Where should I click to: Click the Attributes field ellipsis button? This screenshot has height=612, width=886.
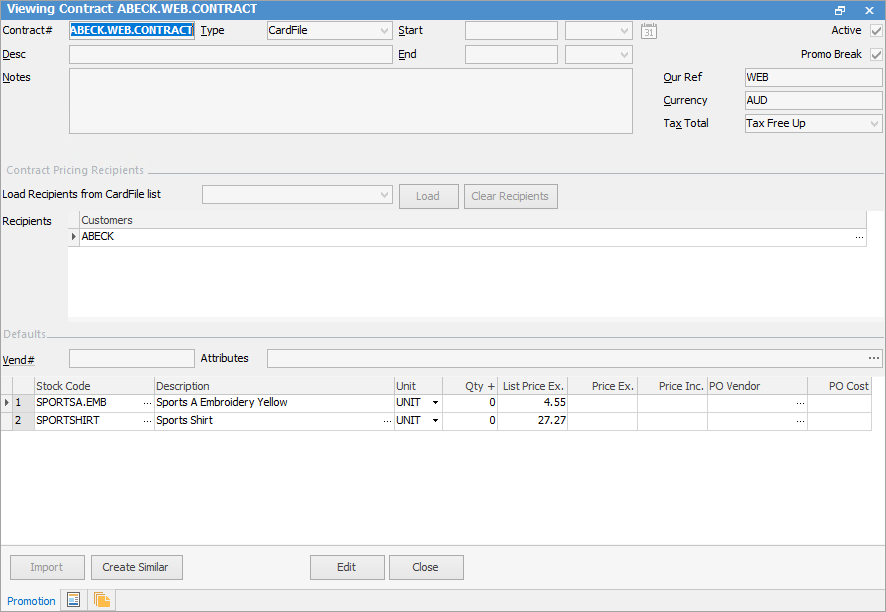coord(874,358)
